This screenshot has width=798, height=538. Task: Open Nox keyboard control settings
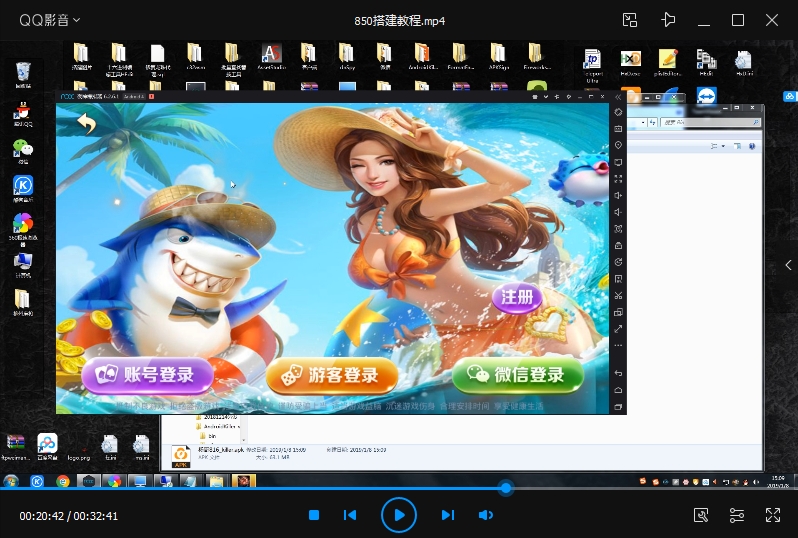[618, 129]
